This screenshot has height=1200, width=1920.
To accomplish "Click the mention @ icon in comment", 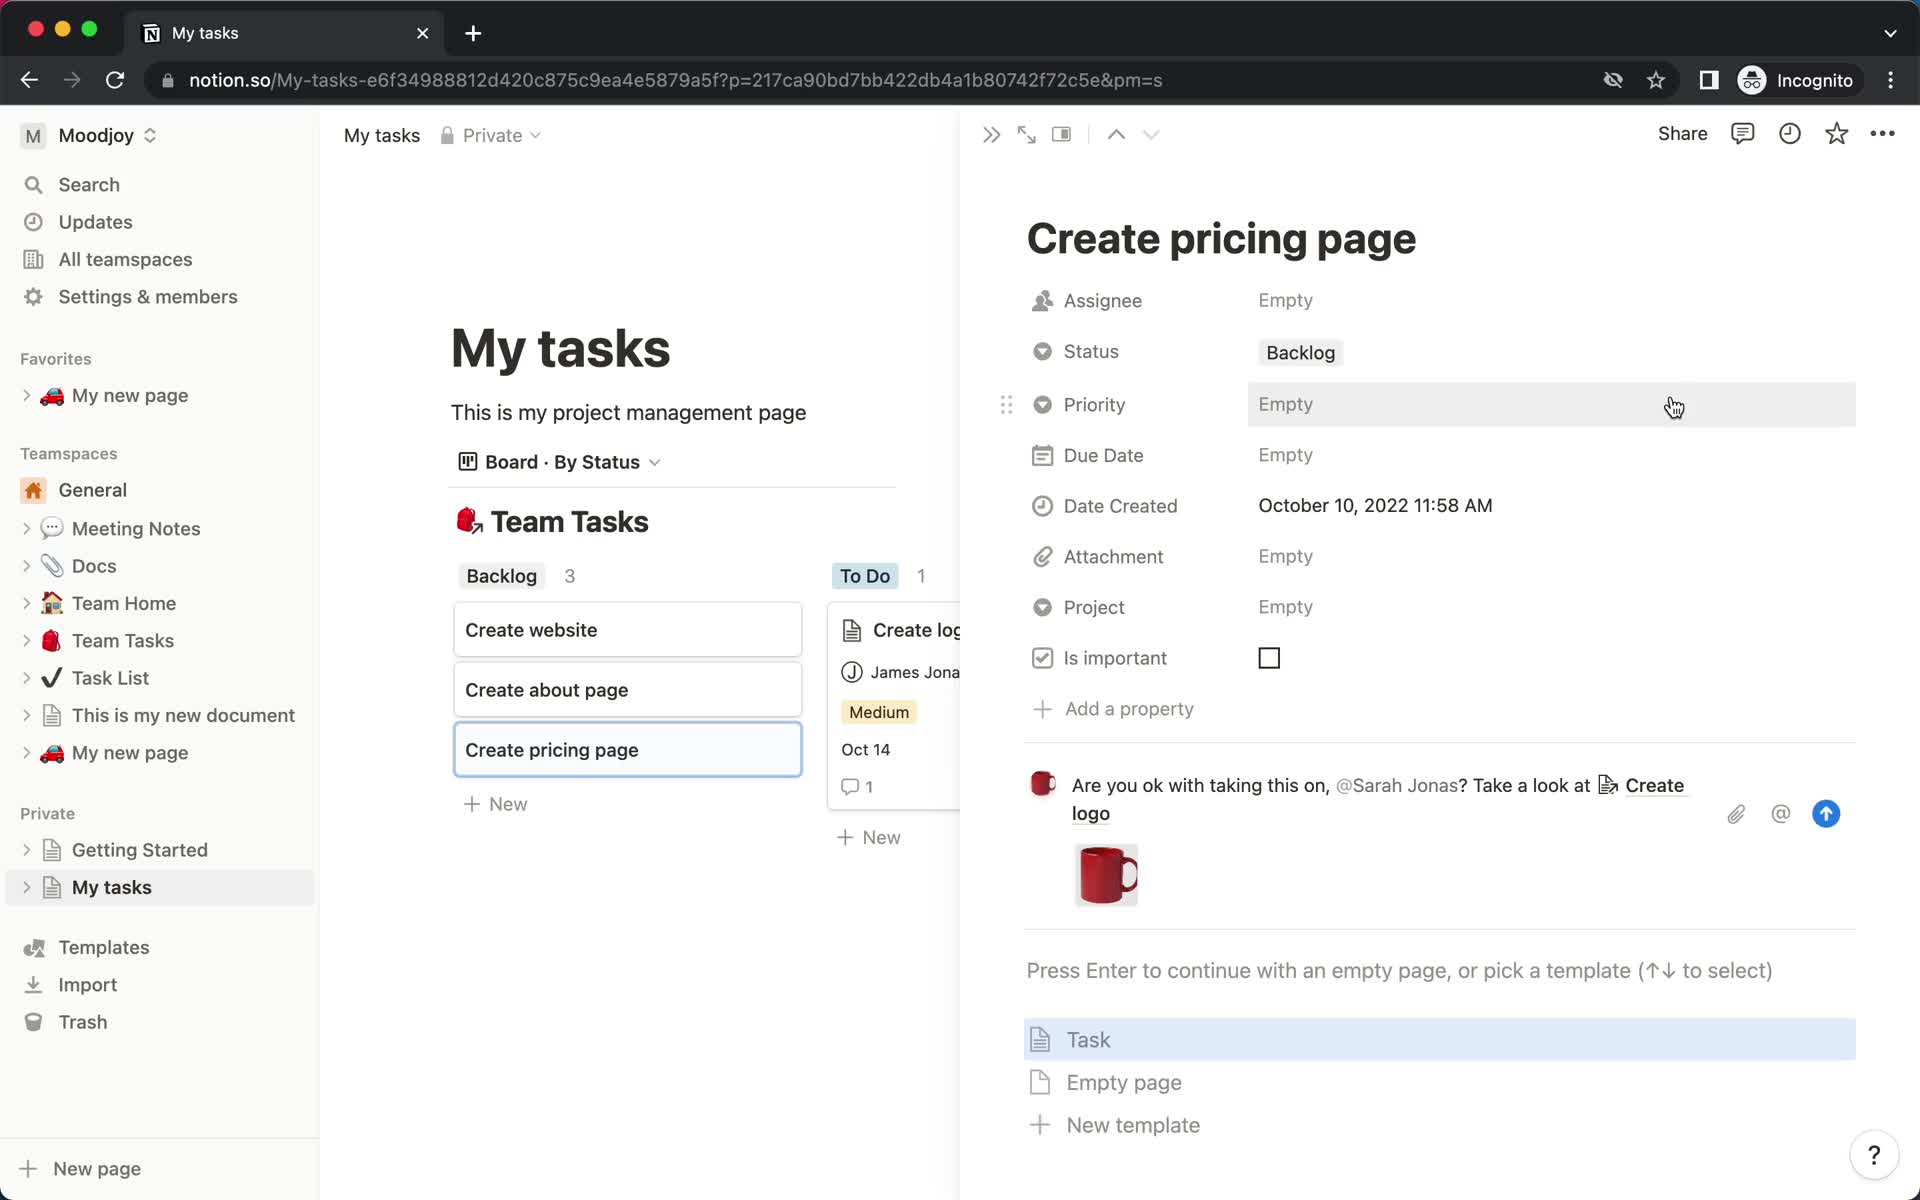I will point(1782,813).
